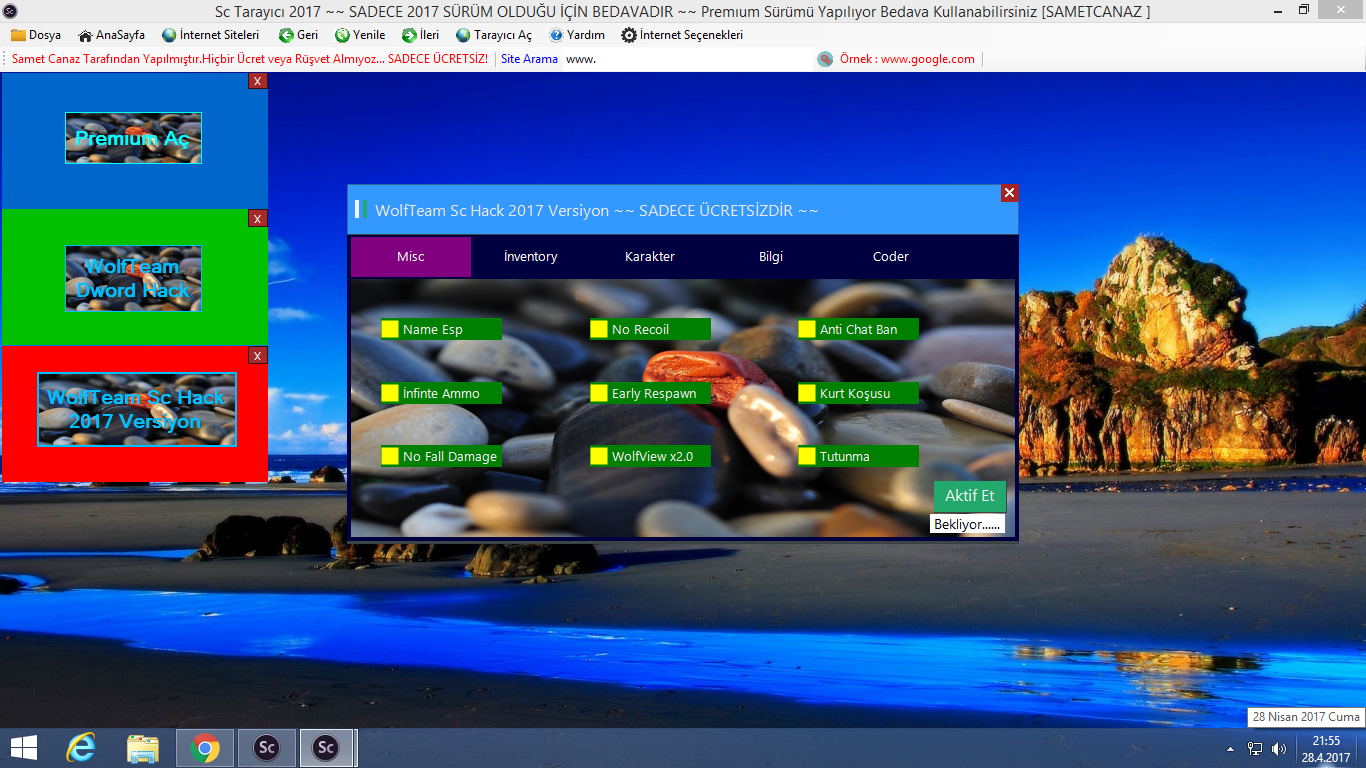Open İnternet Siteleri menu
This screenshot has width=1366, height=768.
pos(210,35)
